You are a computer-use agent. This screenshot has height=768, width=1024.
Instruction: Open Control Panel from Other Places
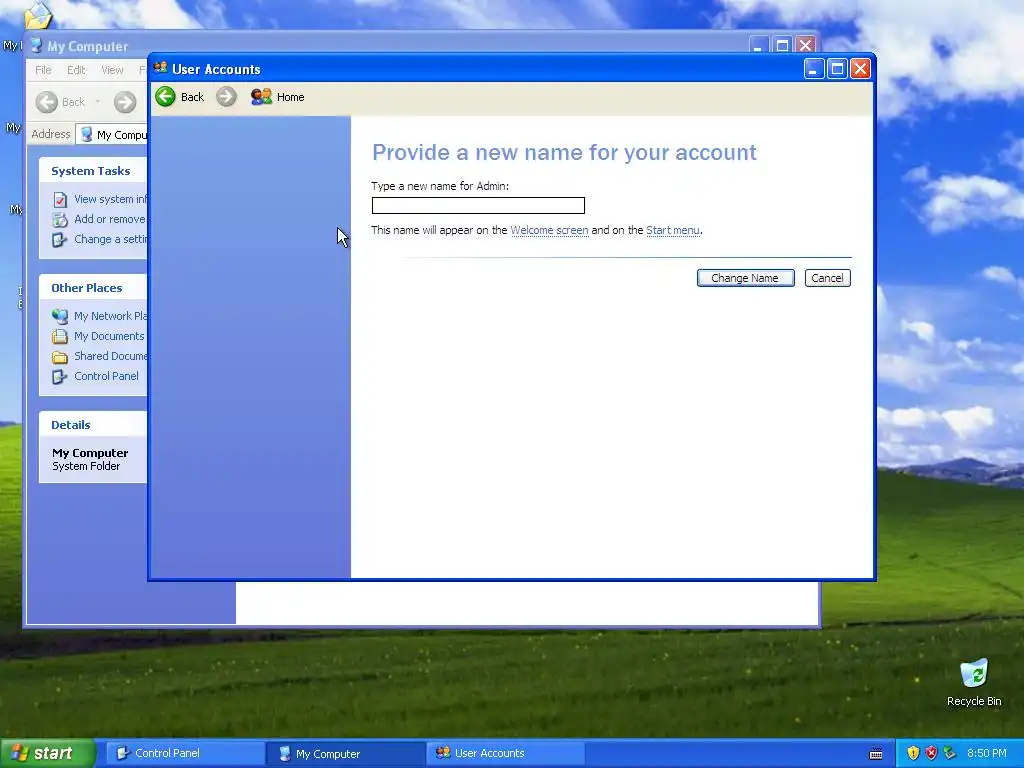106,376
